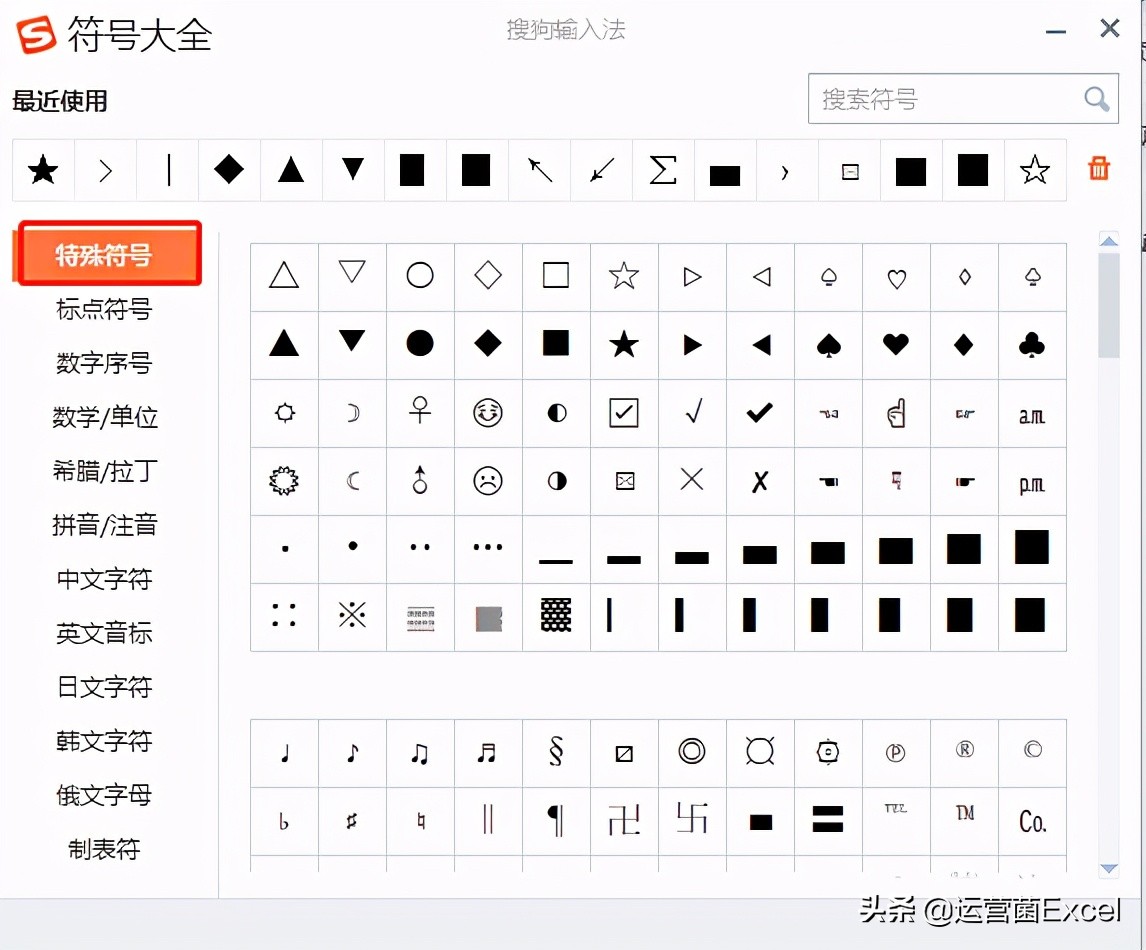Insert the bold checkmark symbol
This screenshot has height=950, width=1146.
point(760,412)
